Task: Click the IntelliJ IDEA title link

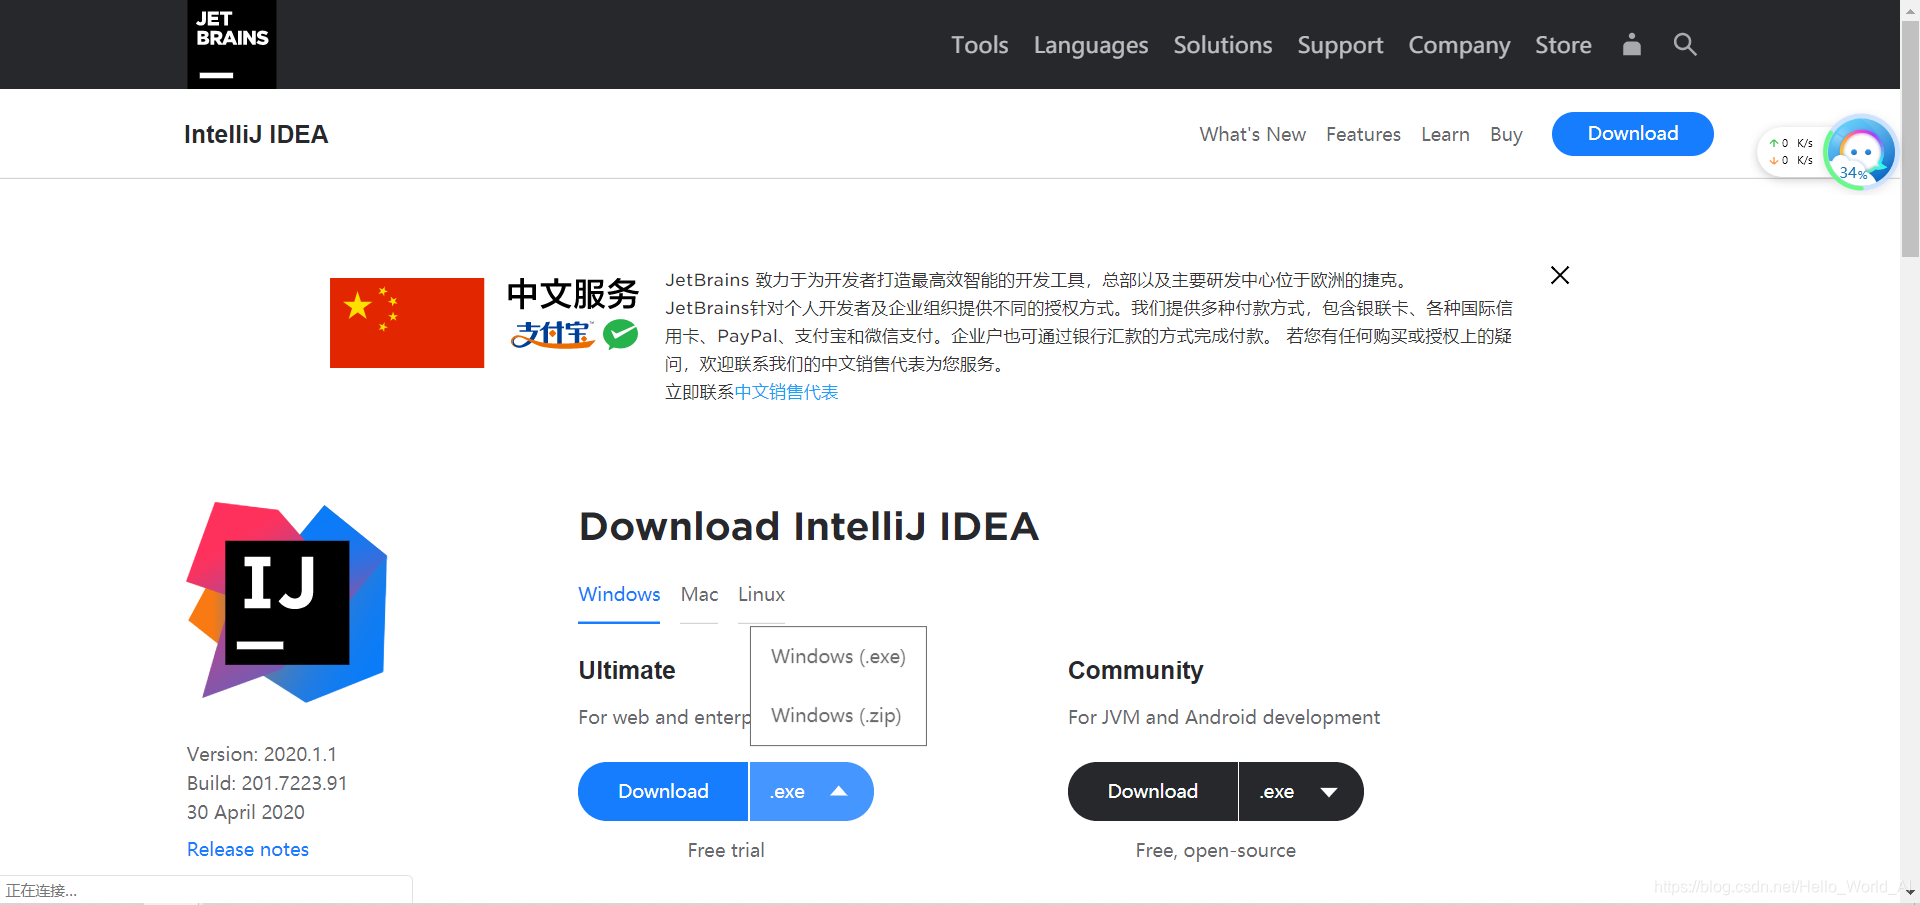Action: click(256, 134)
